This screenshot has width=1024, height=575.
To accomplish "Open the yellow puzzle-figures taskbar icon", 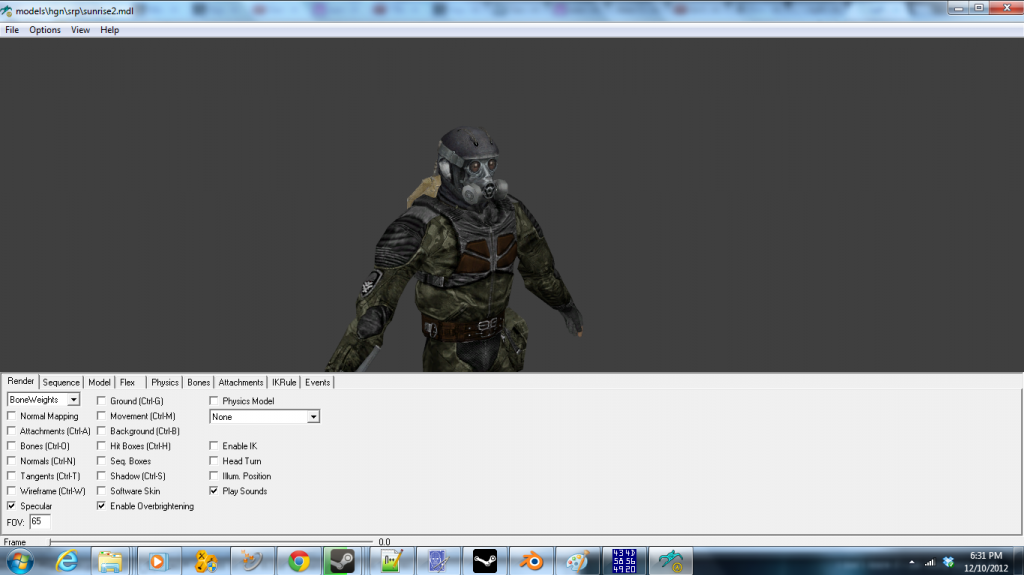I will [x=206, y=561].
